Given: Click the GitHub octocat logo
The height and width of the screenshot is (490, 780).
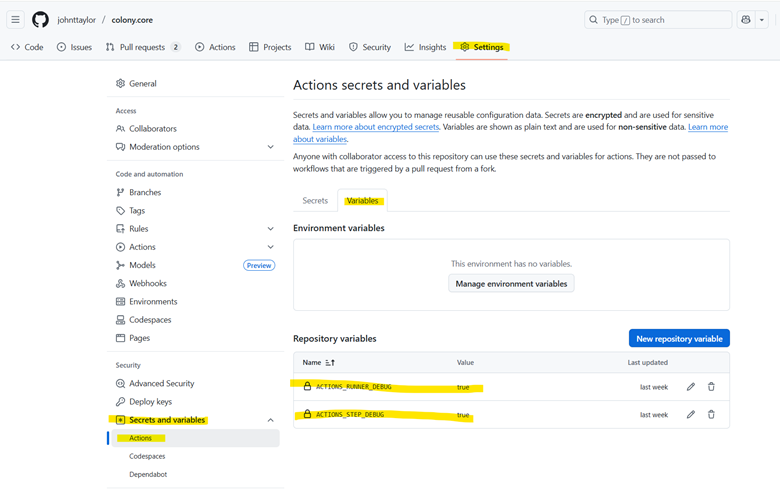Looking at the screenshot, I should coord(41,20).
